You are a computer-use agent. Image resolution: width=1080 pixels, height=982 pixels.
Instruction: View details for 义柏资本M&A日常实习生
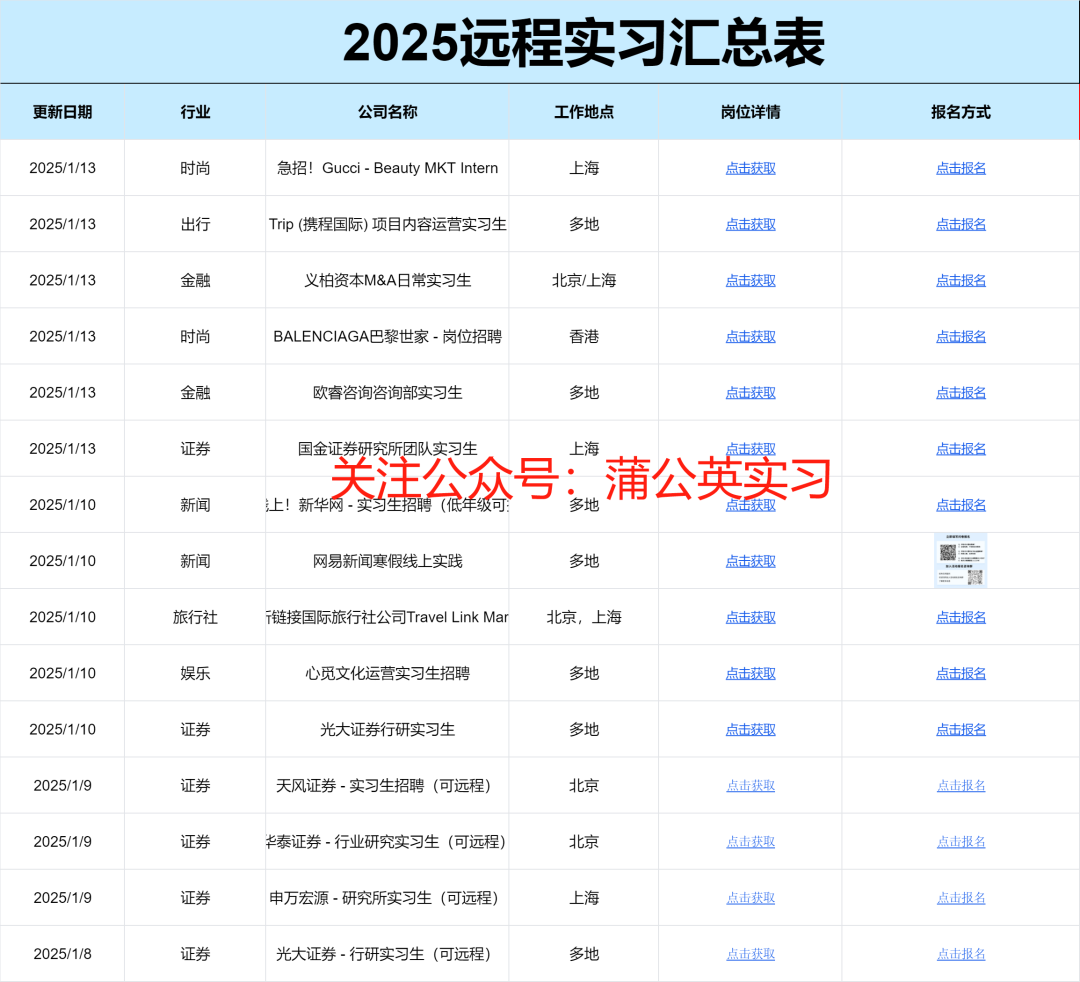click(x=750, y=280)
